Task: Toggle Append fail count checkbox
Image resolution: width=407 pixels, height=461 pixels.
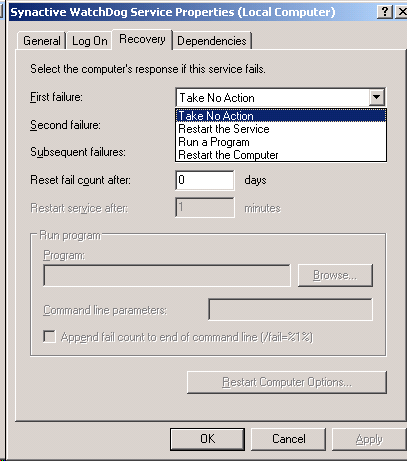Action: coord(49,336)
